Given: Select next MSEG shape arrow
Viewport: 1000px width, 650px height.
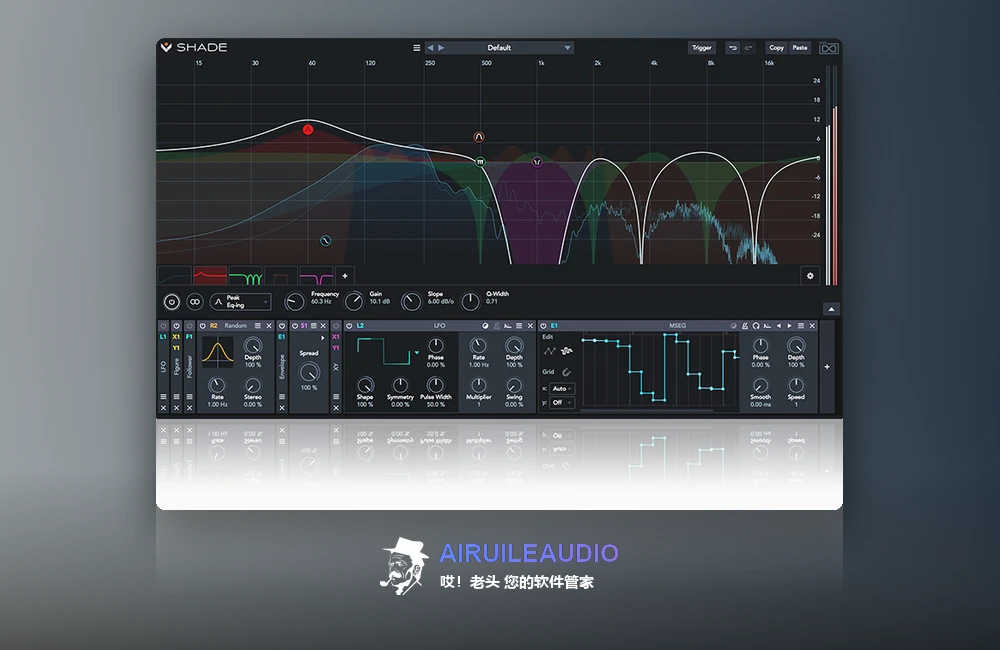Looking at the screenshot, I should pyautogui.click(x=790, y=326).
